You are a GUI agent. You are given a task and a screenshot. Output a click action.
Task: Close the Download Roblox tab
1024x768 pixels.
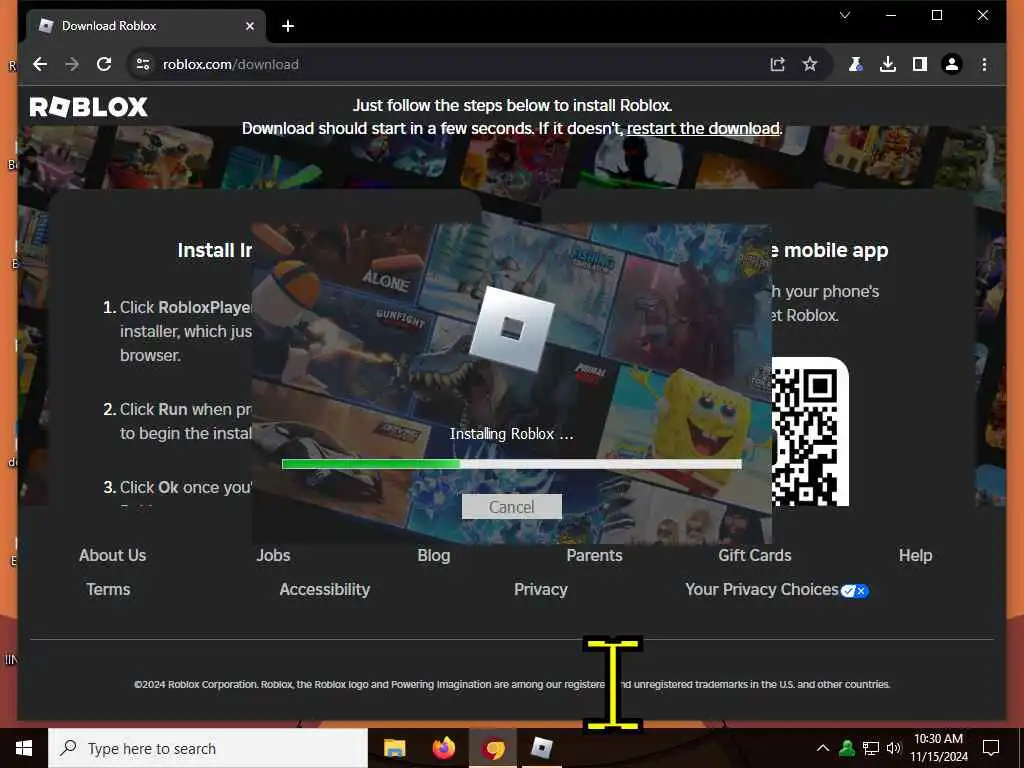[249, 26]
